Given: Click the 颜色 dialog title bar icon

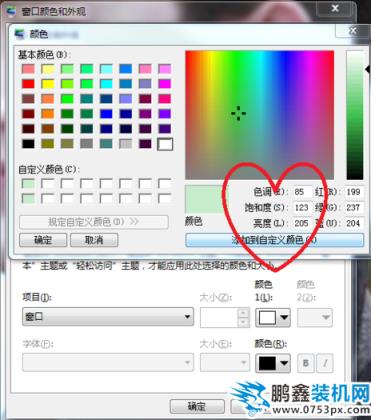Looking at the screenshot, I should (x=20, y=34).
